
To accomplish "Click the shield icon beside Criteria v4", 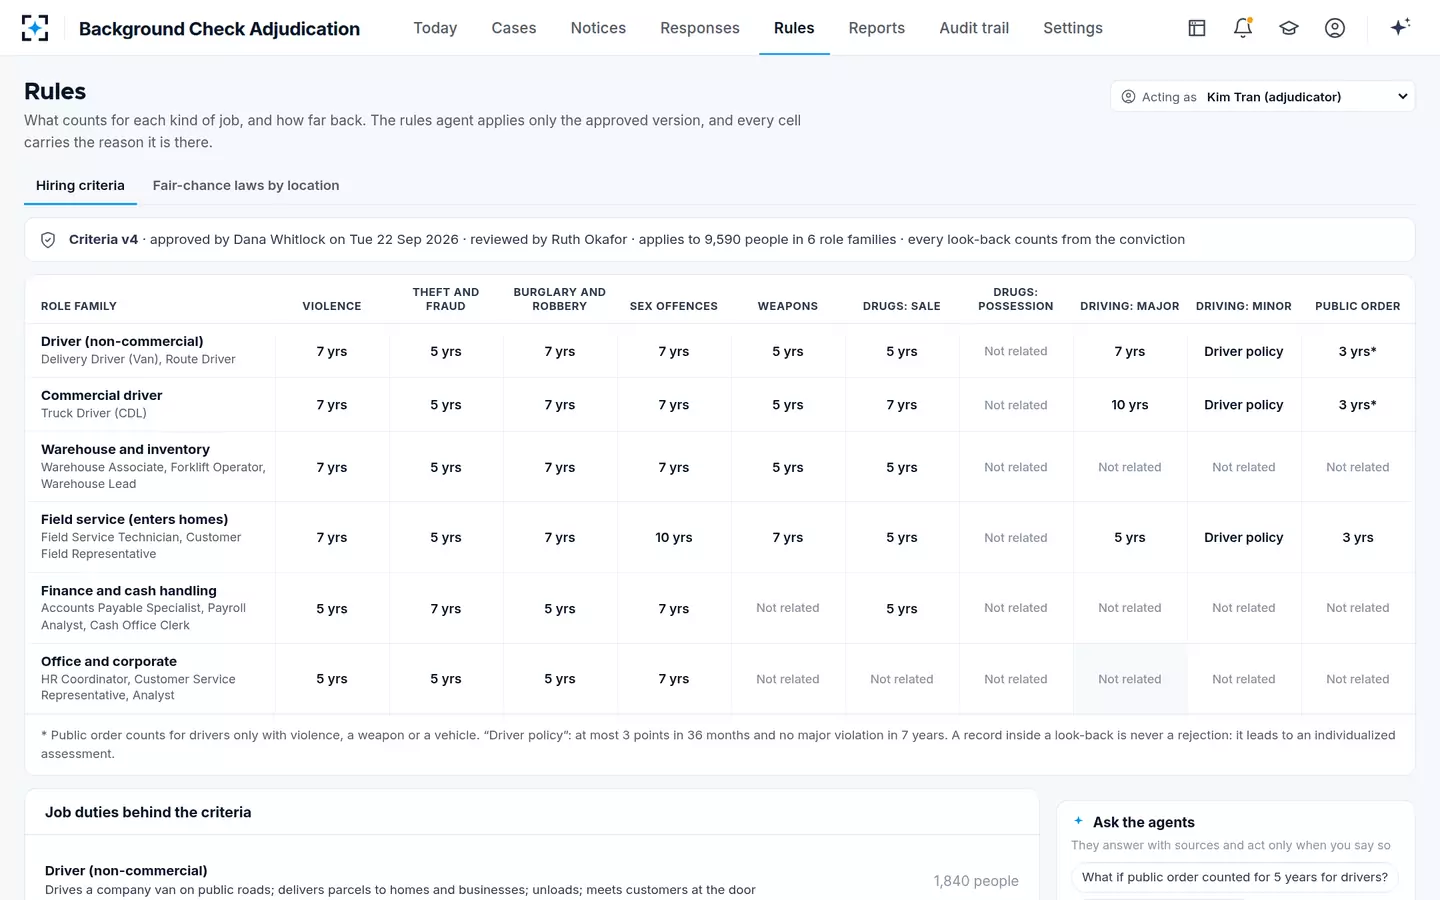I will point(48,240).
